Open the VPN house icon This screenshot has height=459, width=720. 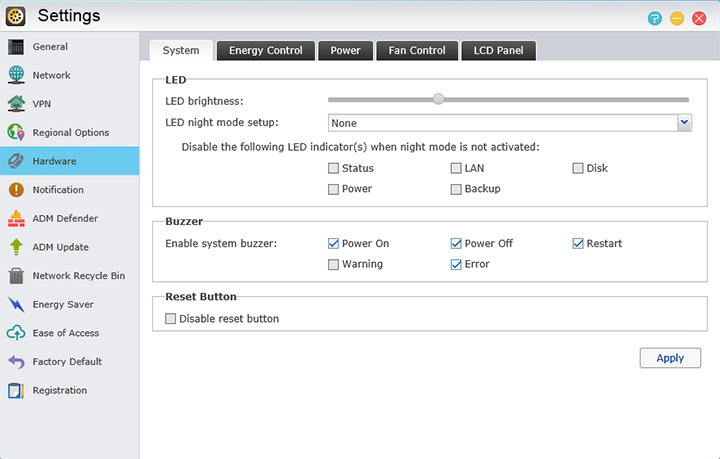click(x=16, y=104)
